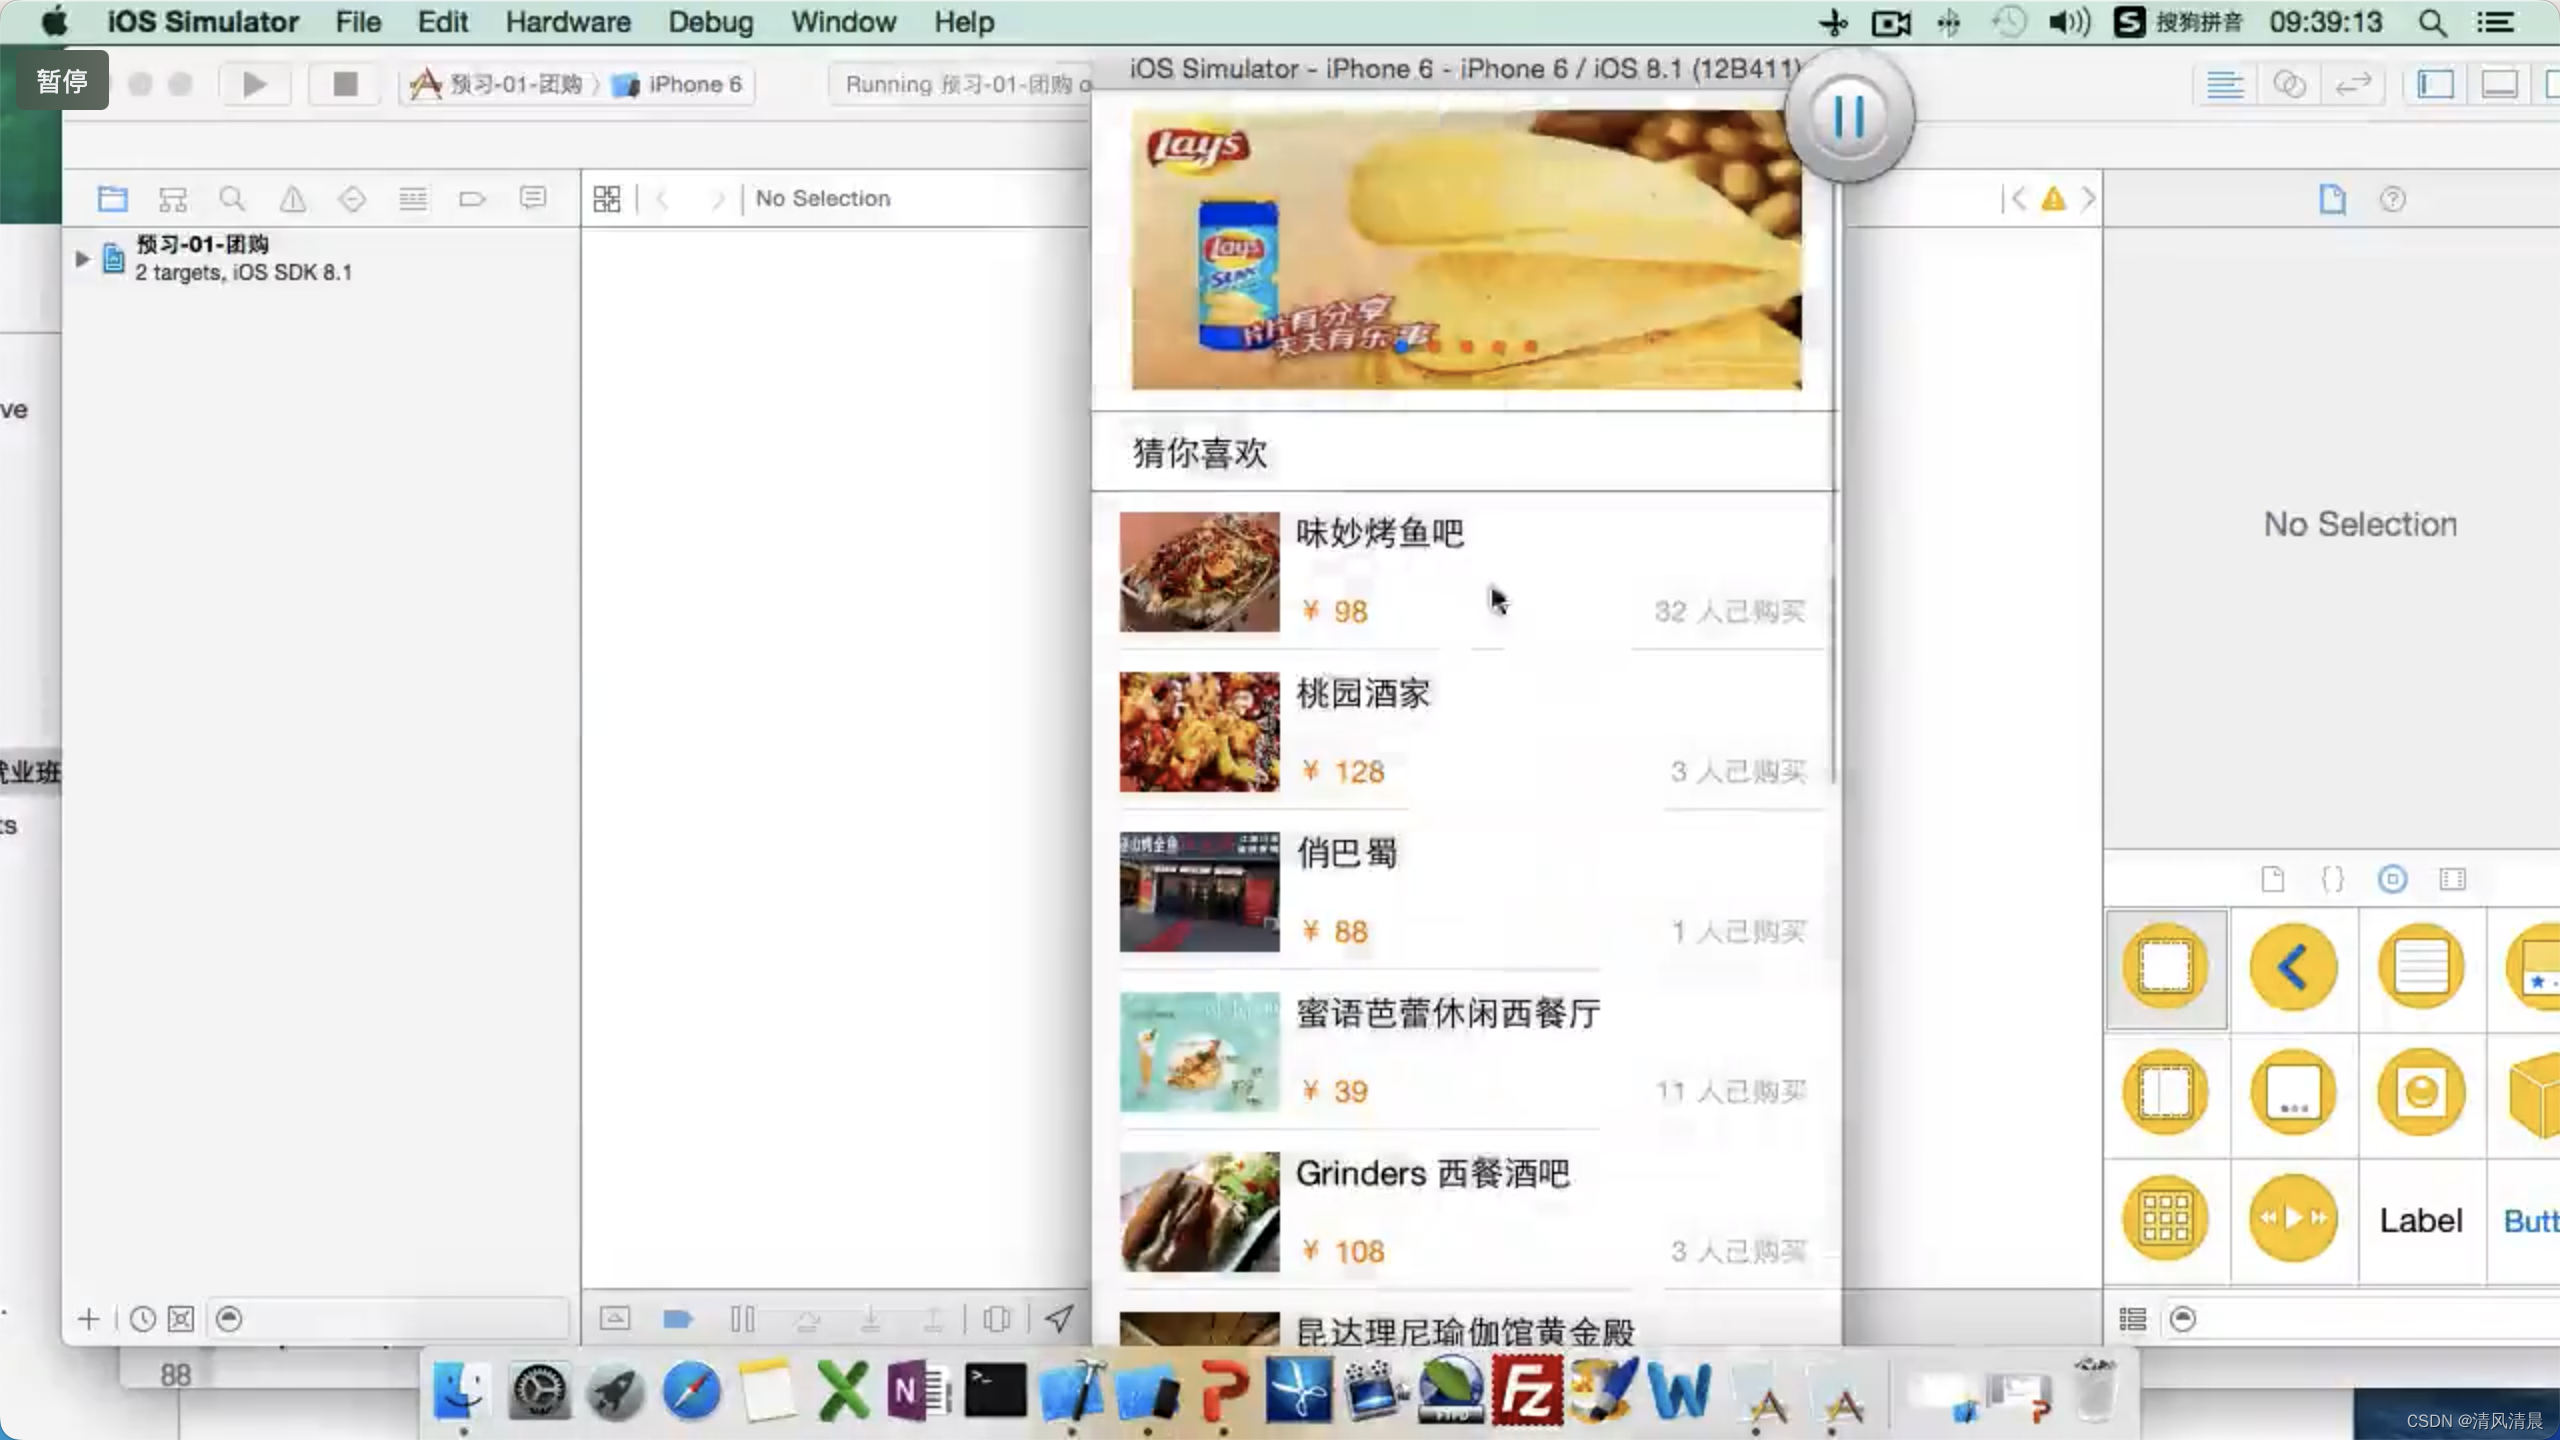This screenshot has height=1440, width=2560.
Task: Click the Xcode Run play button
Action: click(x=255, y=84)
